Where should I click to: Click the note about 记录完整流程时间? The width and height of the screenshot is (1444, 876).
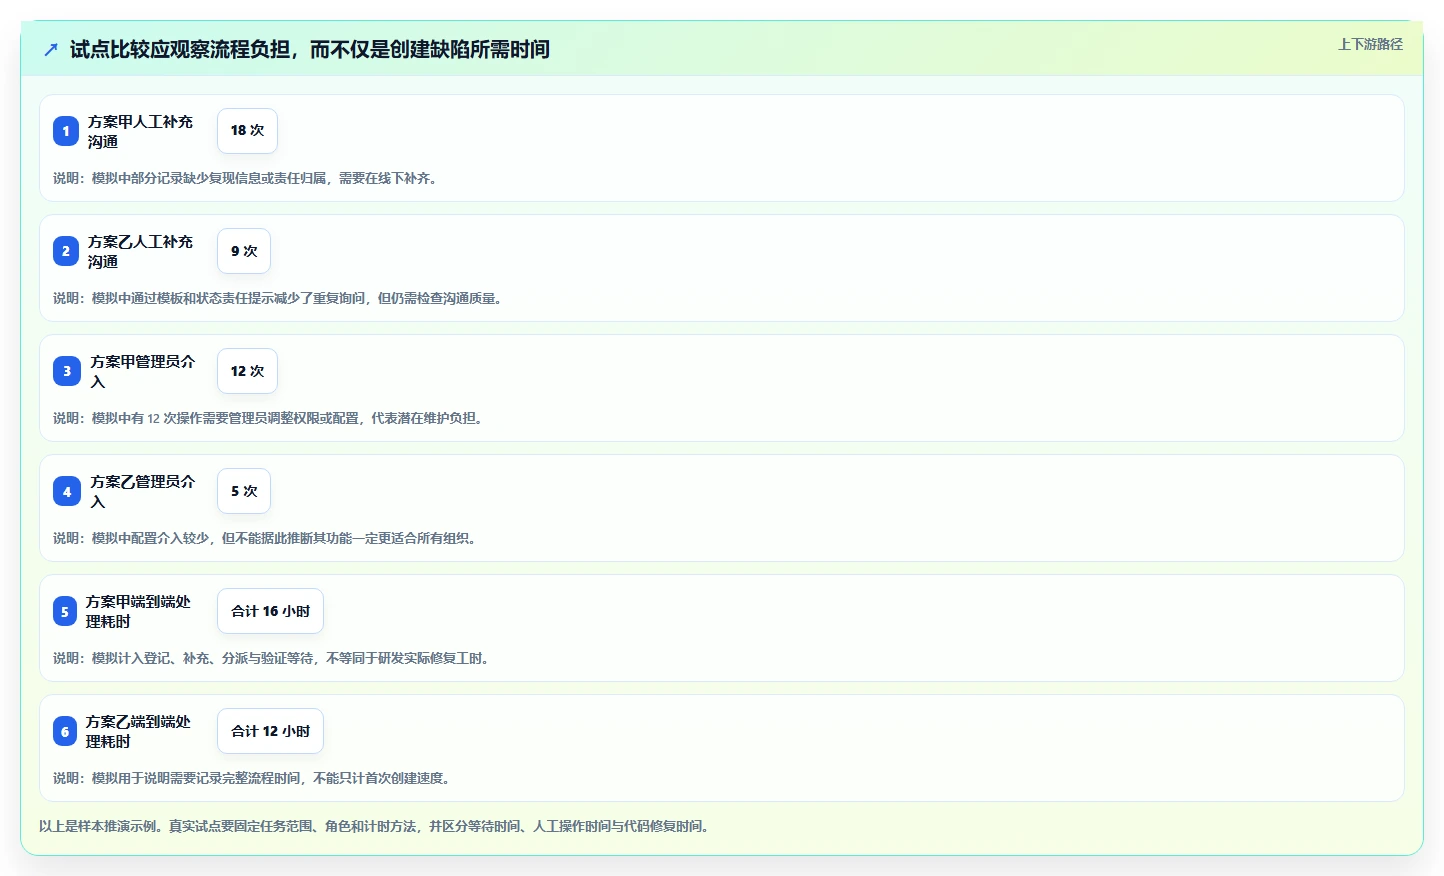tap(253, 778)
